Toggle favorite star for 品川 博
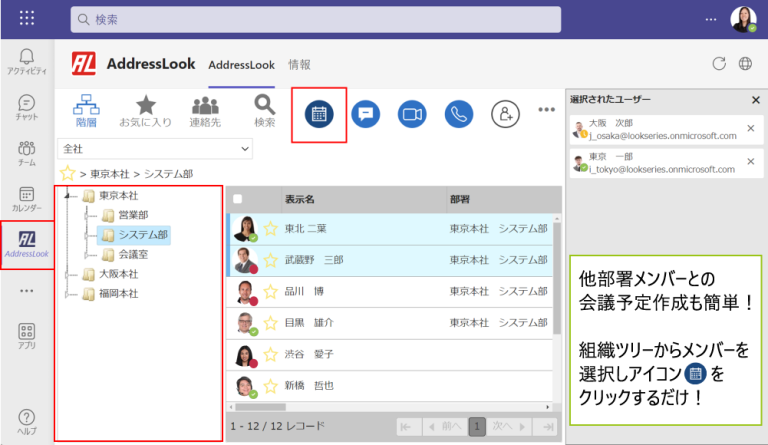 [270, 292]
